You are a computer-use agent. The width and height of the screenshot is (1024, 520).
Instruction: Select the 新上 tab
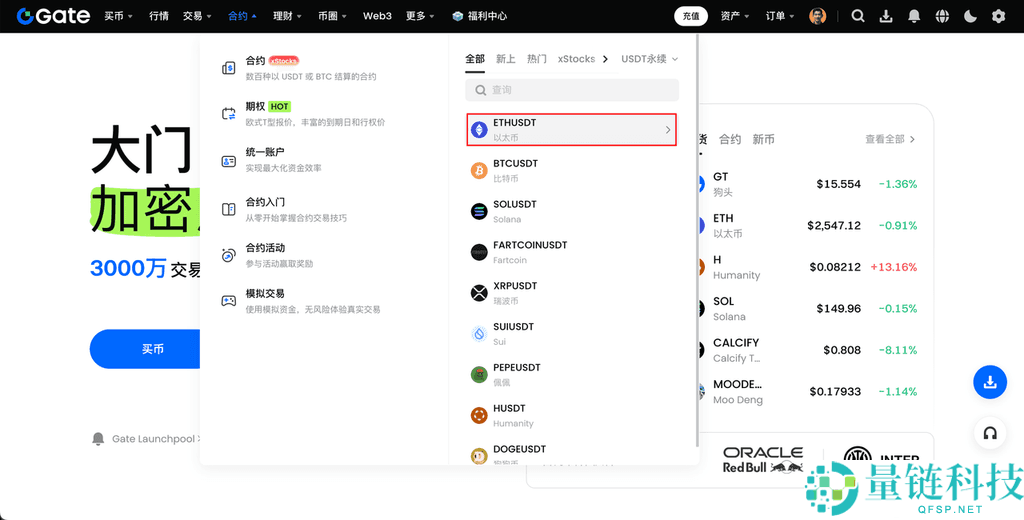coord(505,59)
